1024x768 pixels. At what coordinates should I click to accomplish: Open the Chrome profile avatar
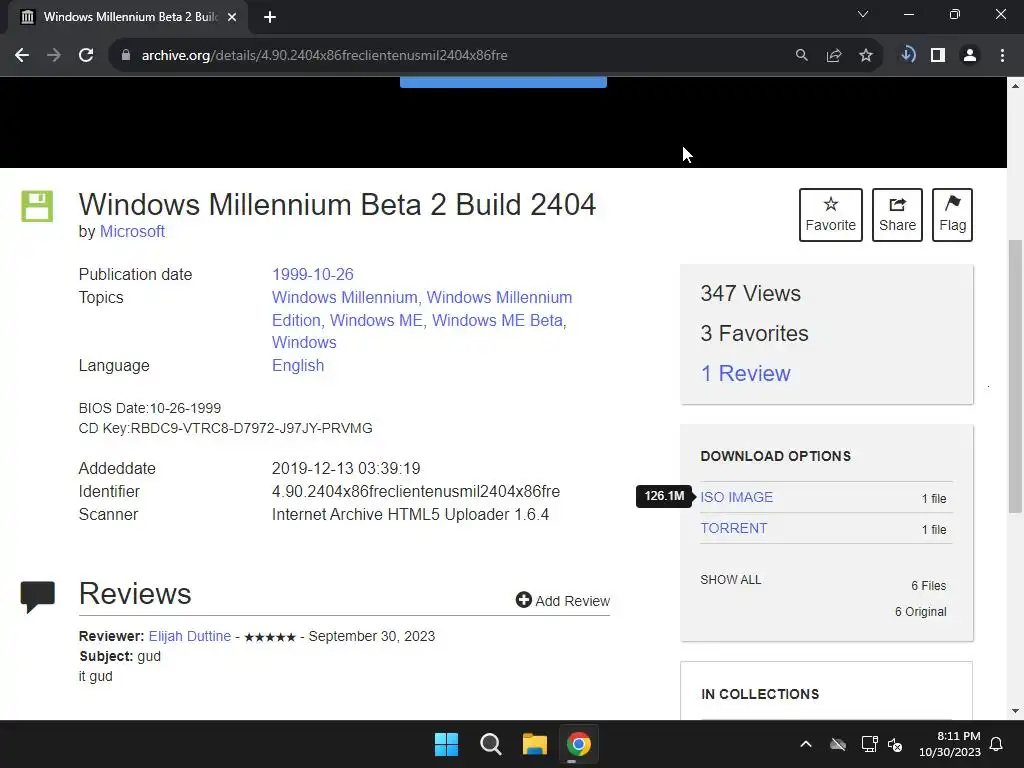tap(970, 56)
